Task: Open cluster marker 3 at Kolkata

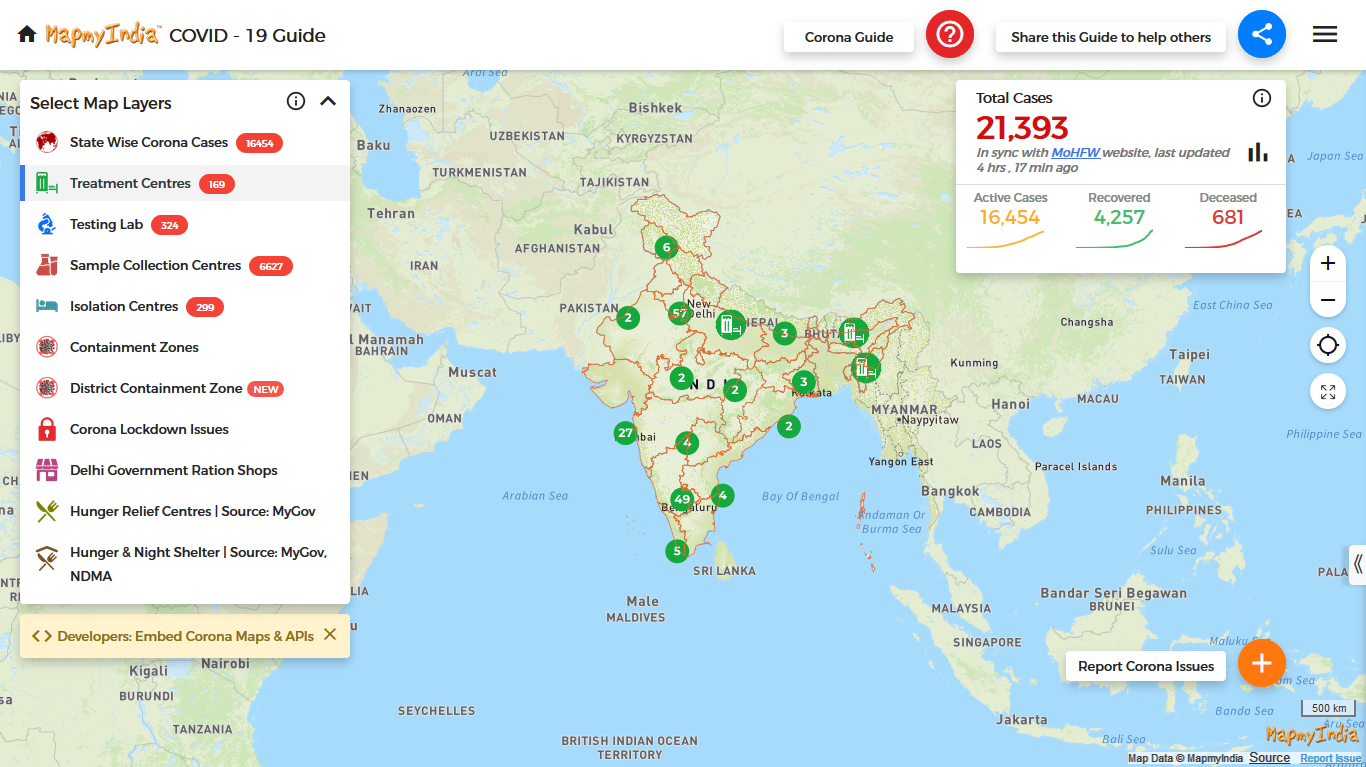Action: click(803, 382)
